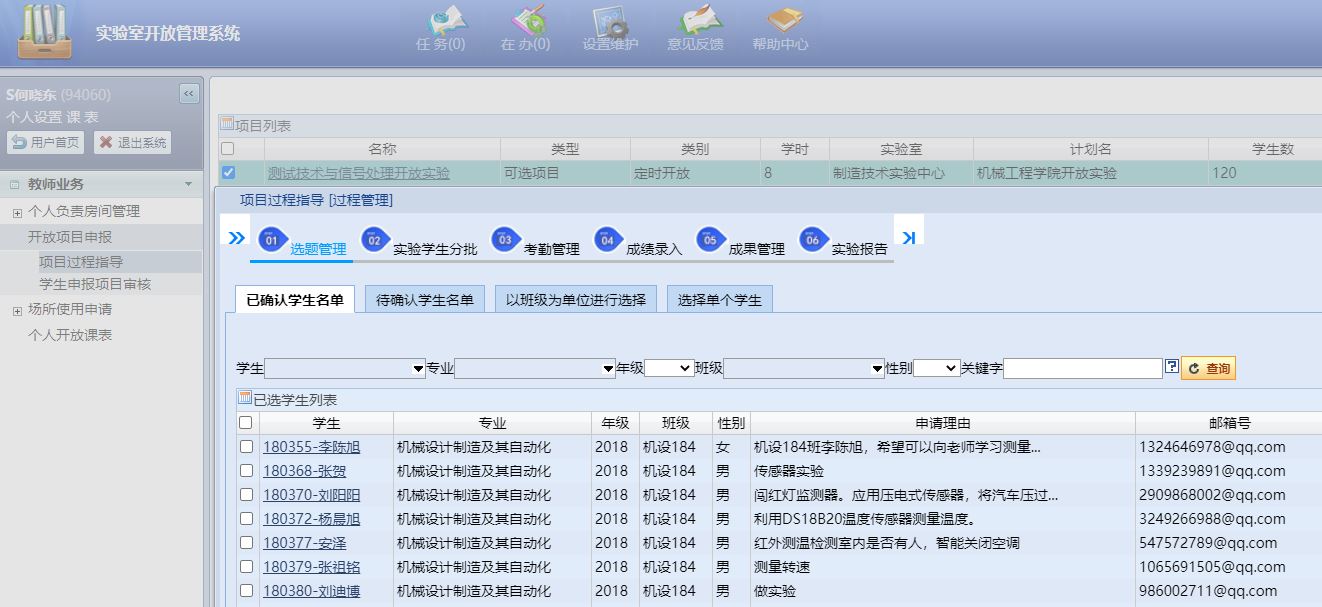Open the 任务(0) tasks icon
This screenshot has width=1322, height=607.
coord(441,28)
